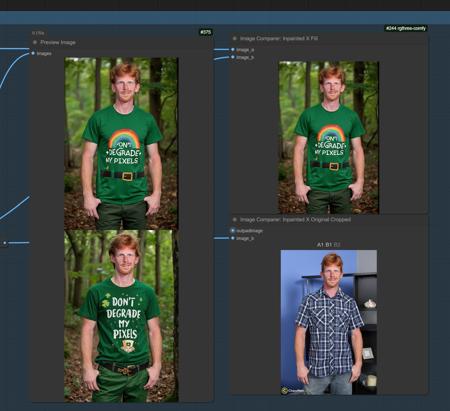Viewport: 450px width, 411px height.
Task: Select B2 in the comparer image selector
Action: point(337,245)
